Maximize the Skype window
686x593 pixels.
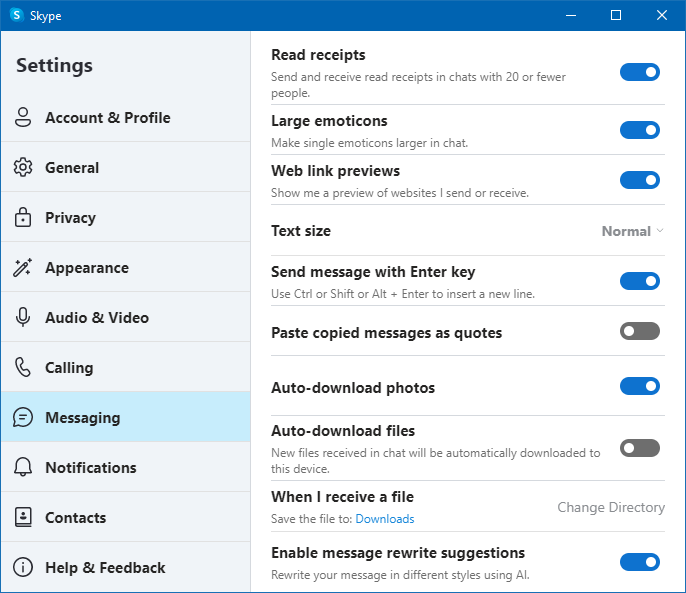[616, 15]
